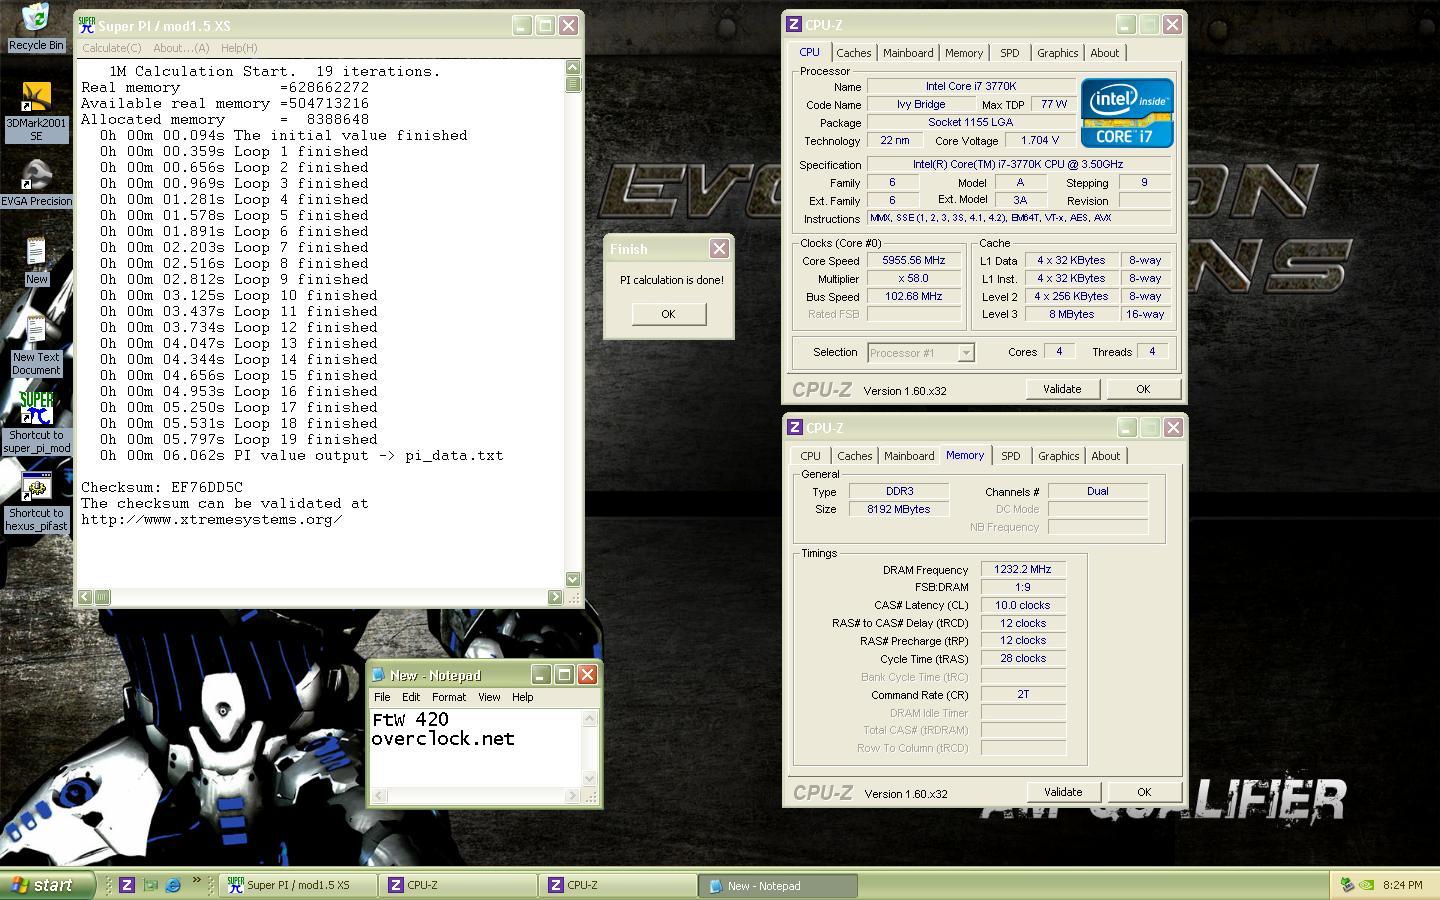Click Validate in the upper CPU-Z window

[1062, 389]
